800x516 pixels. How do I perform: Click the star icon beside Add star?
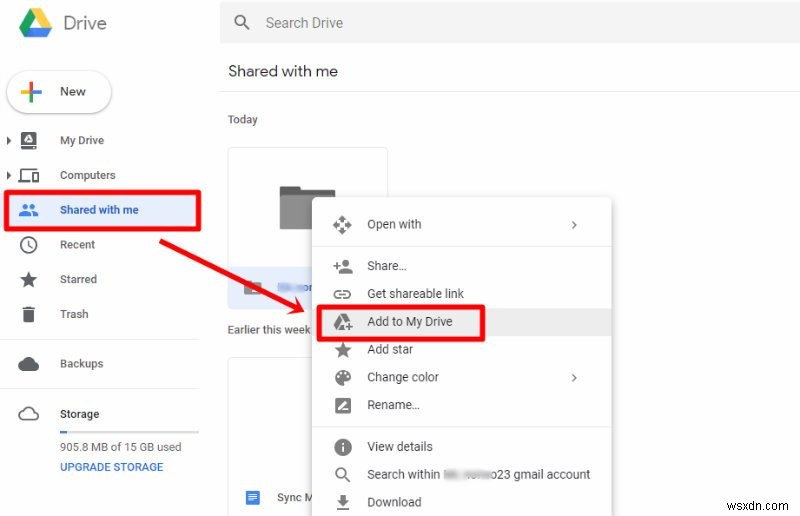tap(343, 350)
